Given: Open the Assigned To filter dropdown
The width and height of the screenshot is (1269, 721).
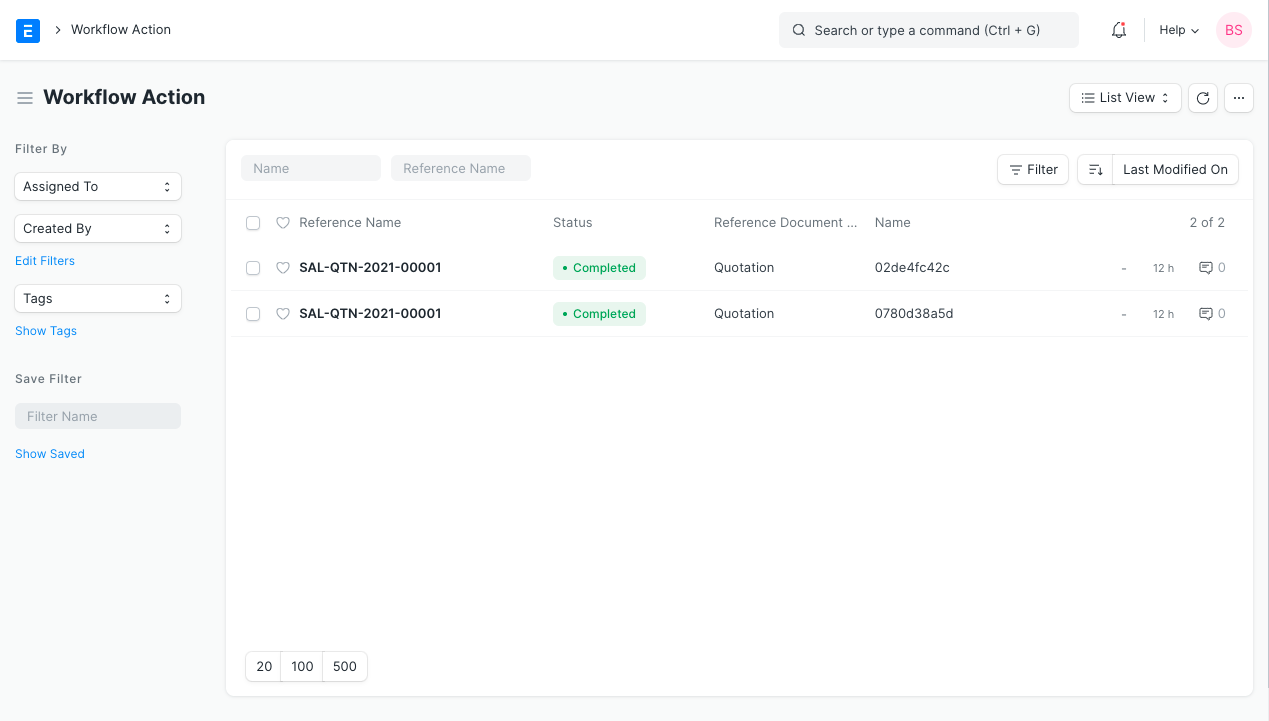Looking at the screenshot, I should pos(97,186).
